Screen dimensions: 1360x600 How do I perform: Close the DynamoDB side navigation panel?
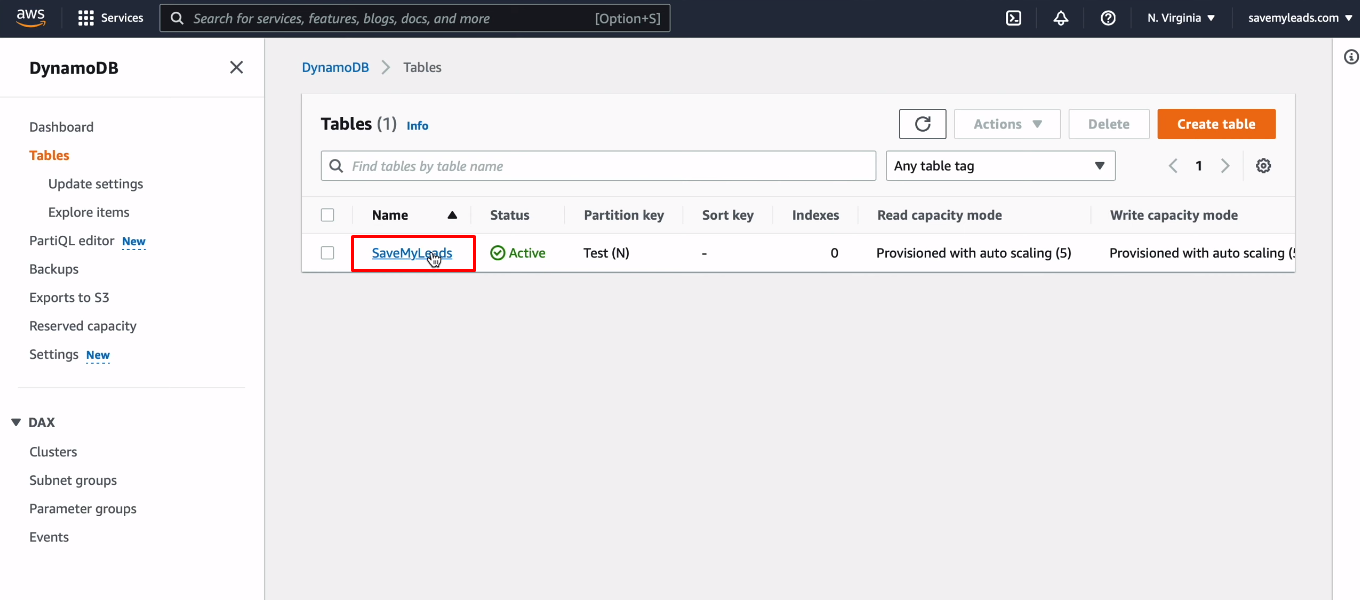[236, 67]
